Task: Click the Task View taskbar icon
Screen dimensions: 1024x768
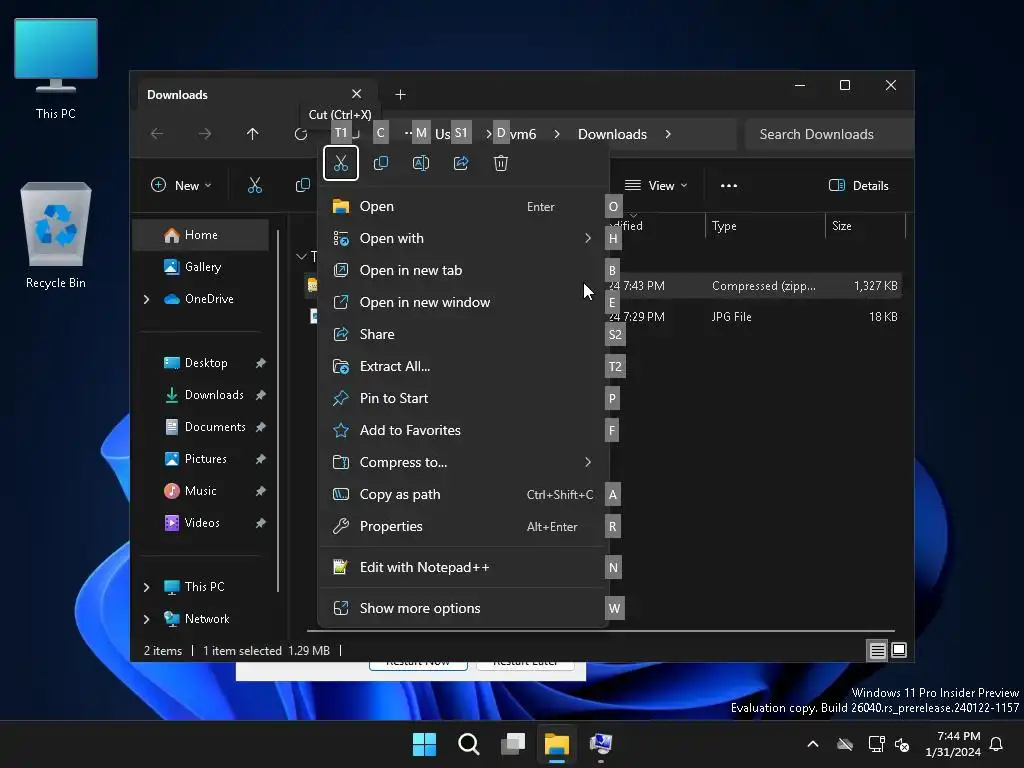Action: click(513, 744)
